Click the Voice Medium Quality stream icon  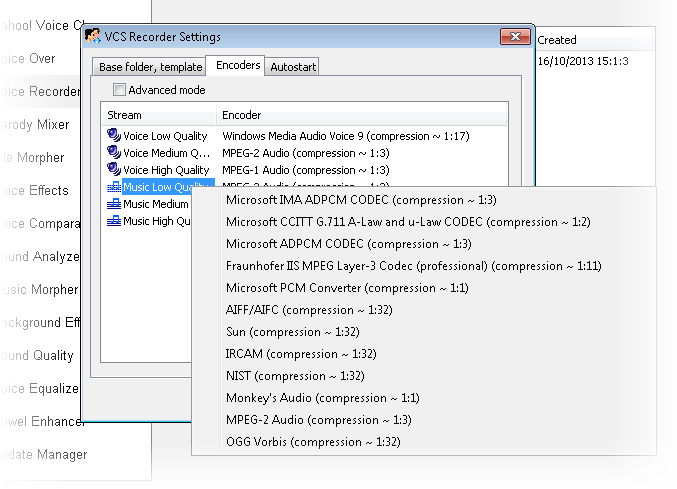point(114,152)
